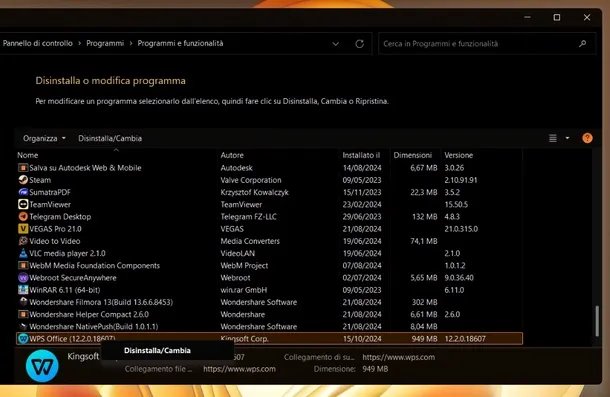Click the WinRAR 6.11 icon

[x=23, y=290]
